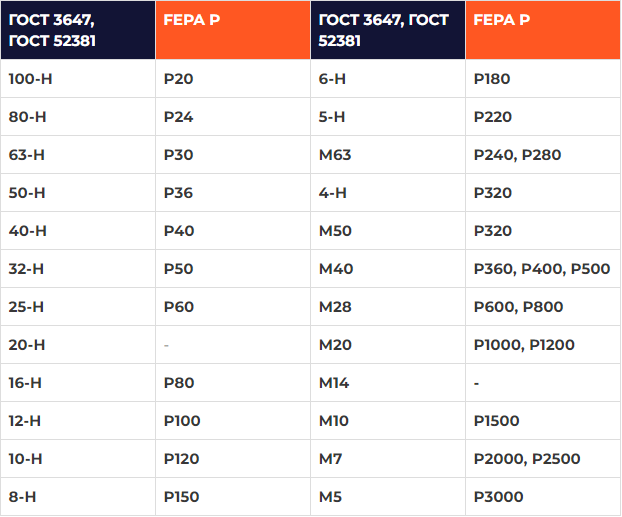Click the P600, P800 cell
This screenshot has width=622, height=517.
click(x=518, y=307)
